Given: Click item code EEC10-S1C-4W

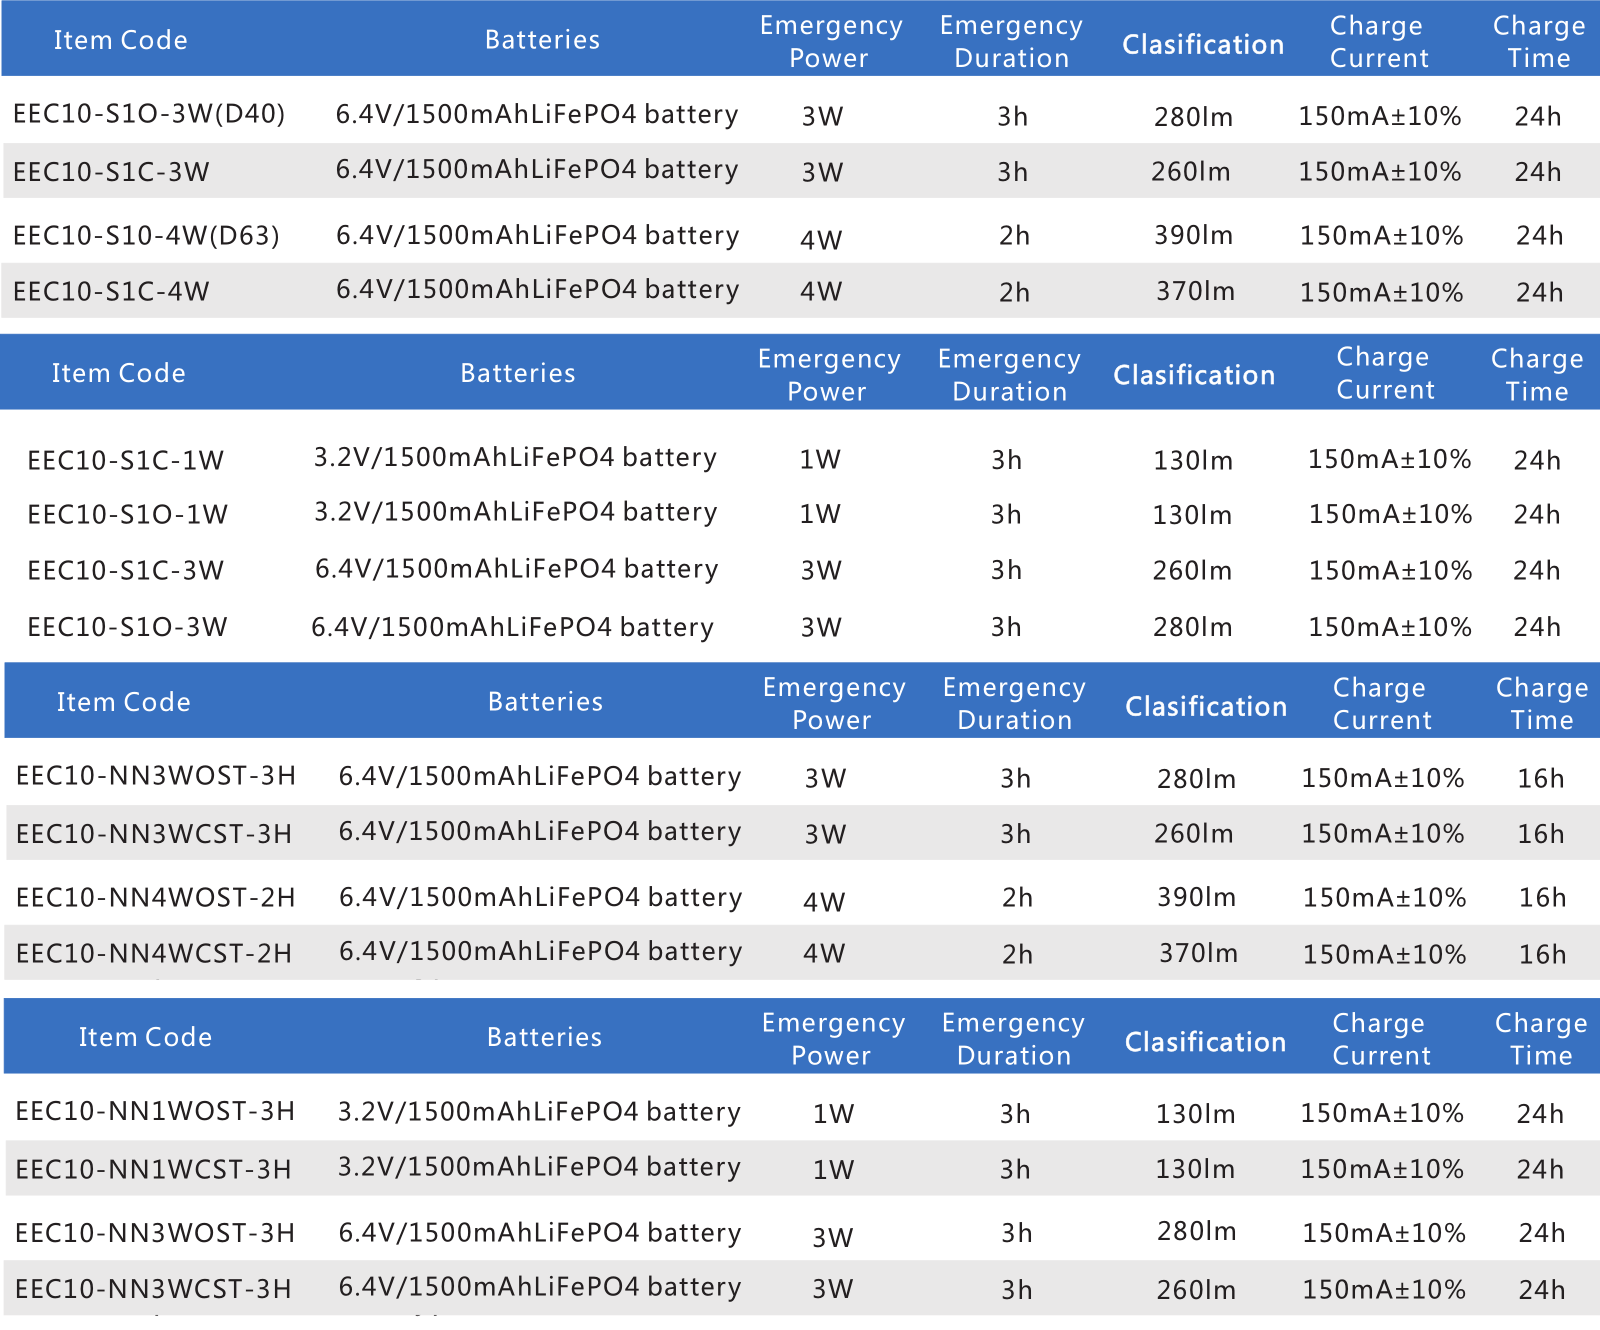Looking at the screenshot, I should (x=111, y=292).
